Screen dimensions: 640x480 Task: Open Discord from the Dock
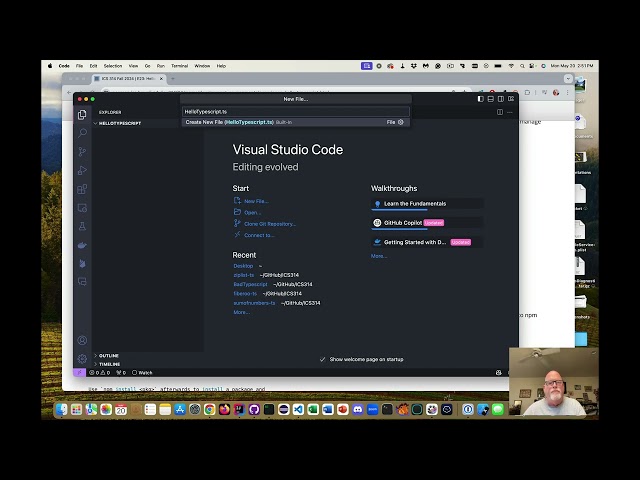pos(358,409)
